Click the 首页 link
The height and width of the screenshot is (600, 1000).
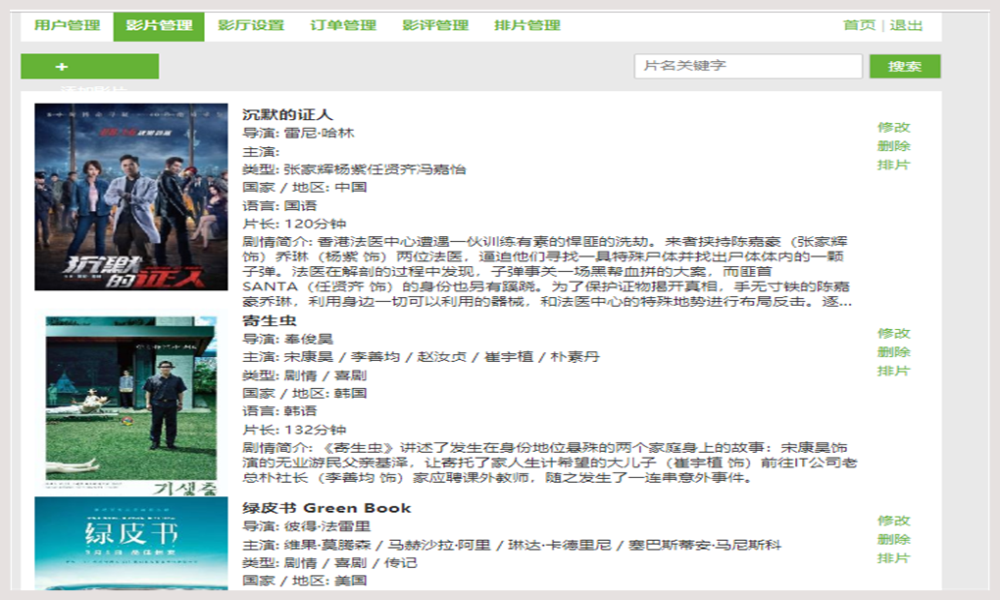[x=858, y=26]
